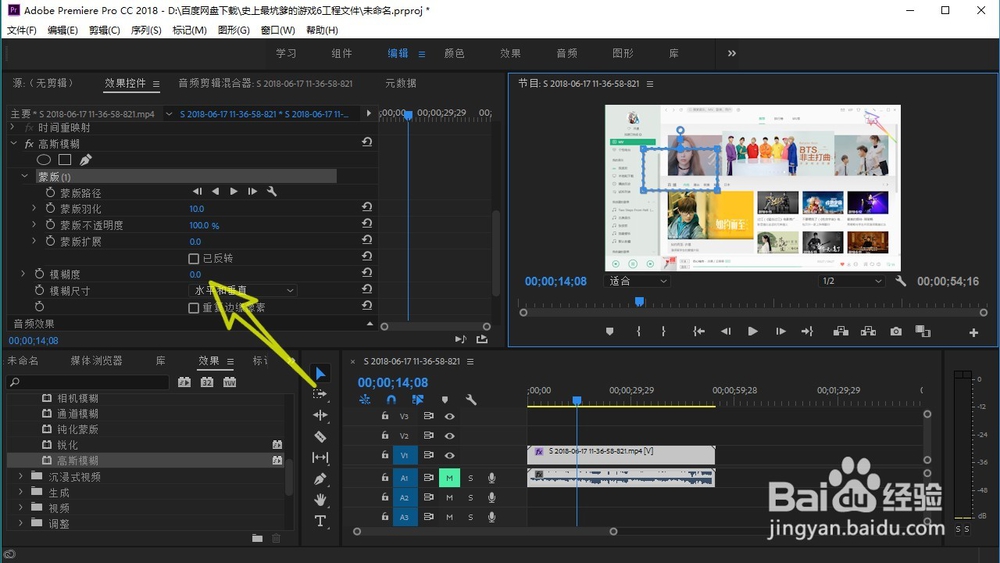Open mask tracking method wrench
1000x563 pixels.
pyautogui.click(x=272, y=191)
